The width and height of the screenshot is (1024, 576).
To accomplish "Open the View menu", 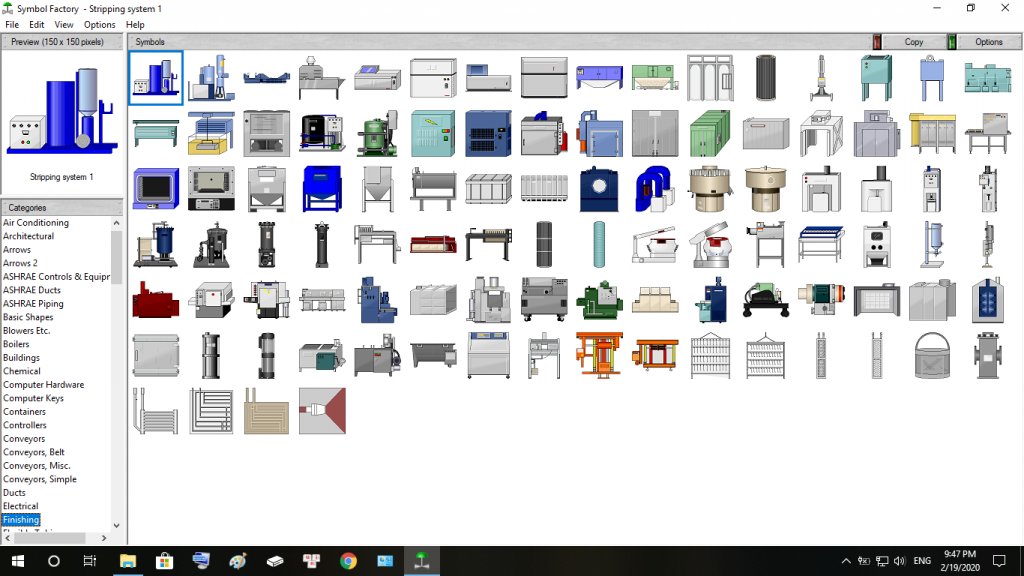I will pyautogui.click(x=64, y=24).
